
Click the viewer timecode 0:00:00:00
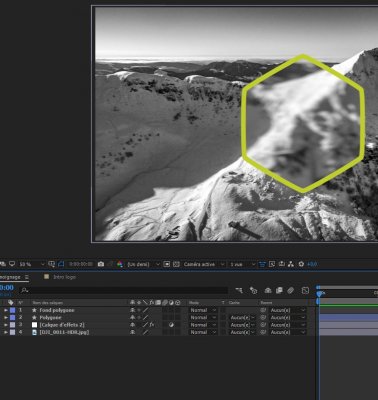click(x=81, y=264)
